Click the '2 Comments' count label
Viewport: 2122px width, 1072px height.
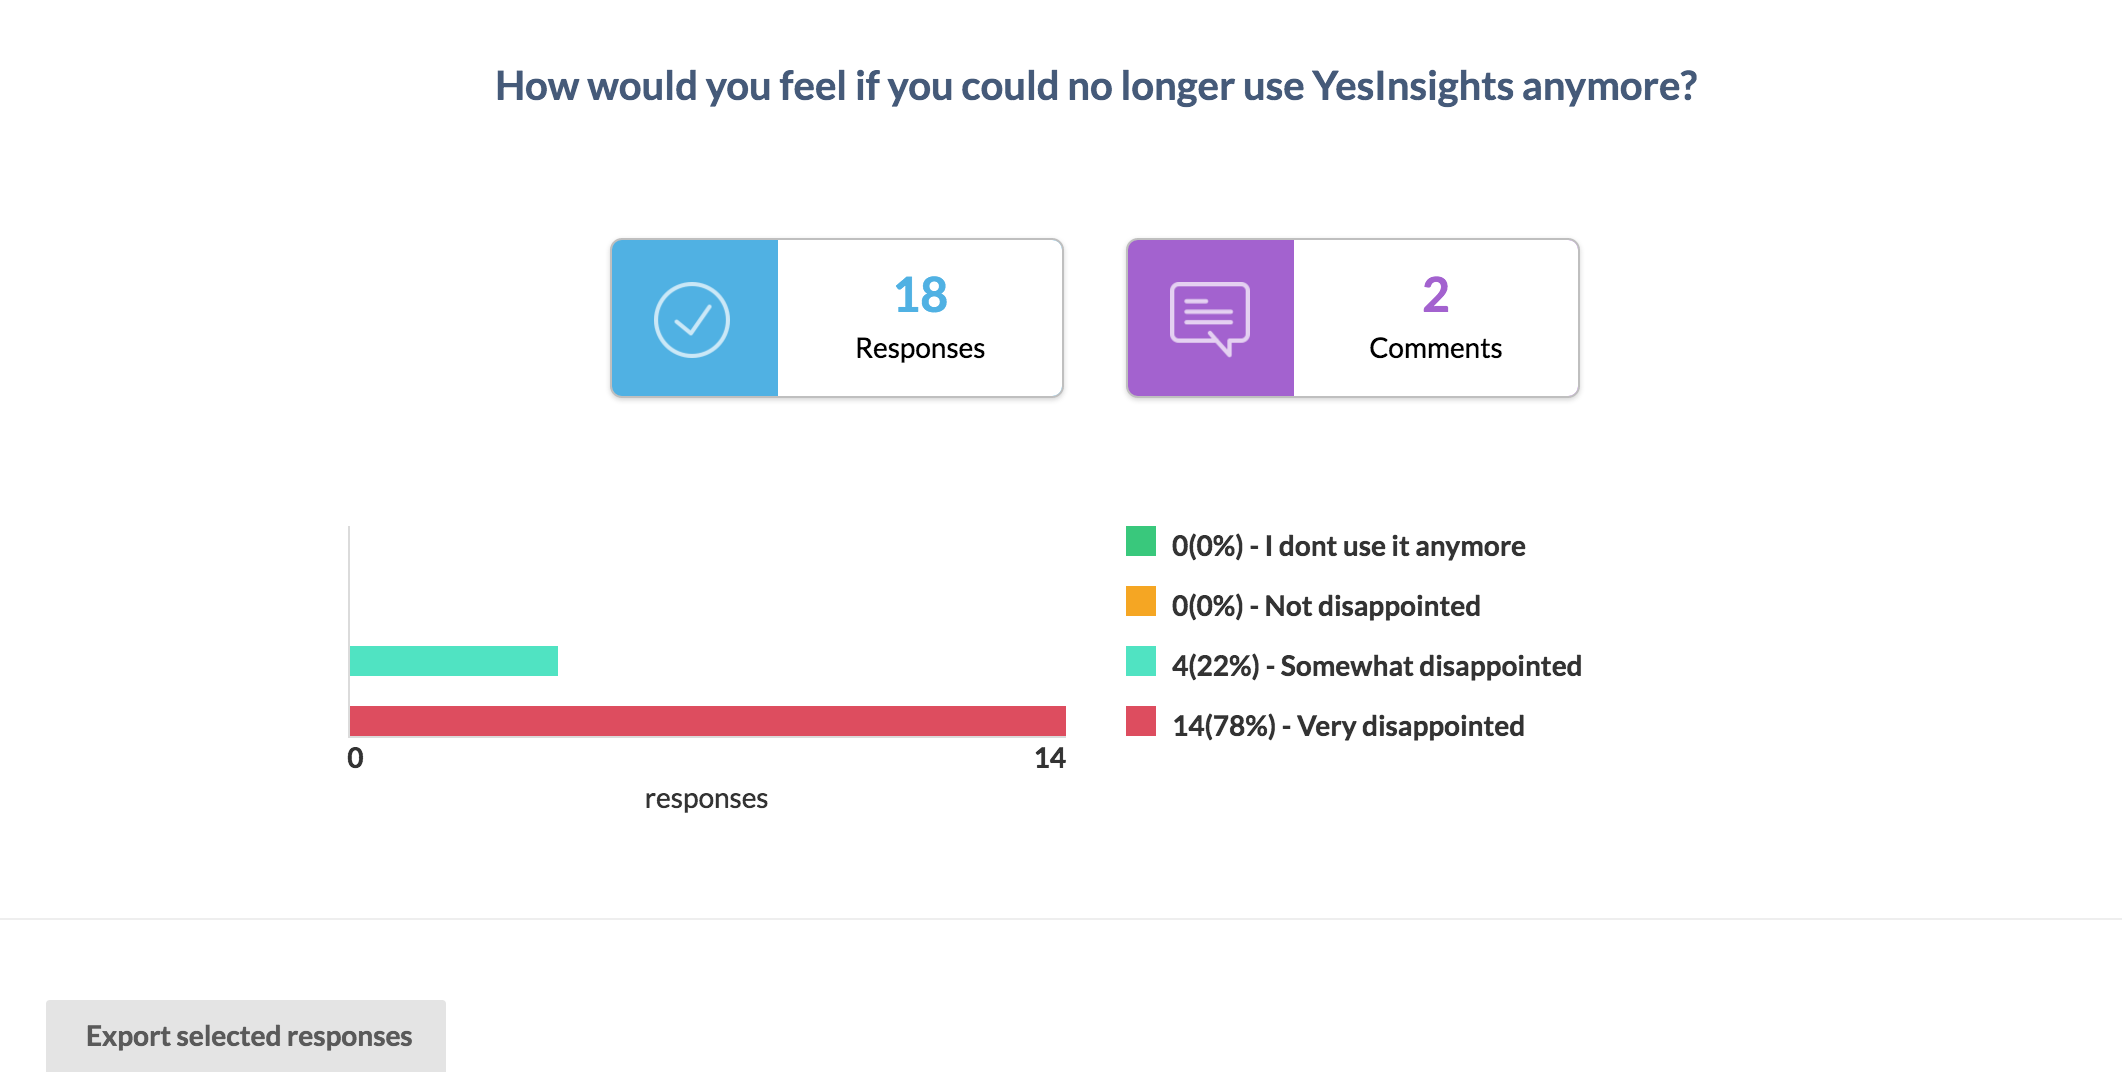[1434, 320]
